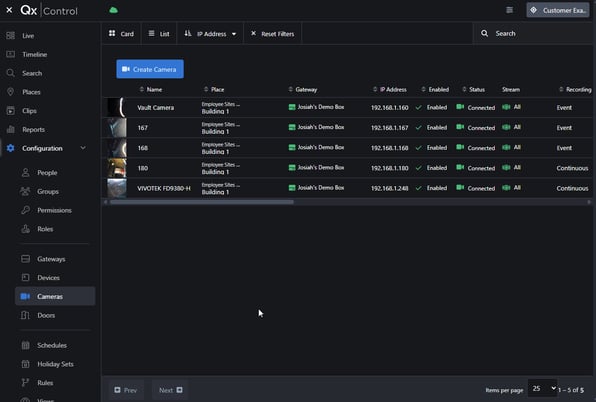Open the hamburger menu icon at top right
The width and height of the screenshot is (596, 402).
(509, 10)
